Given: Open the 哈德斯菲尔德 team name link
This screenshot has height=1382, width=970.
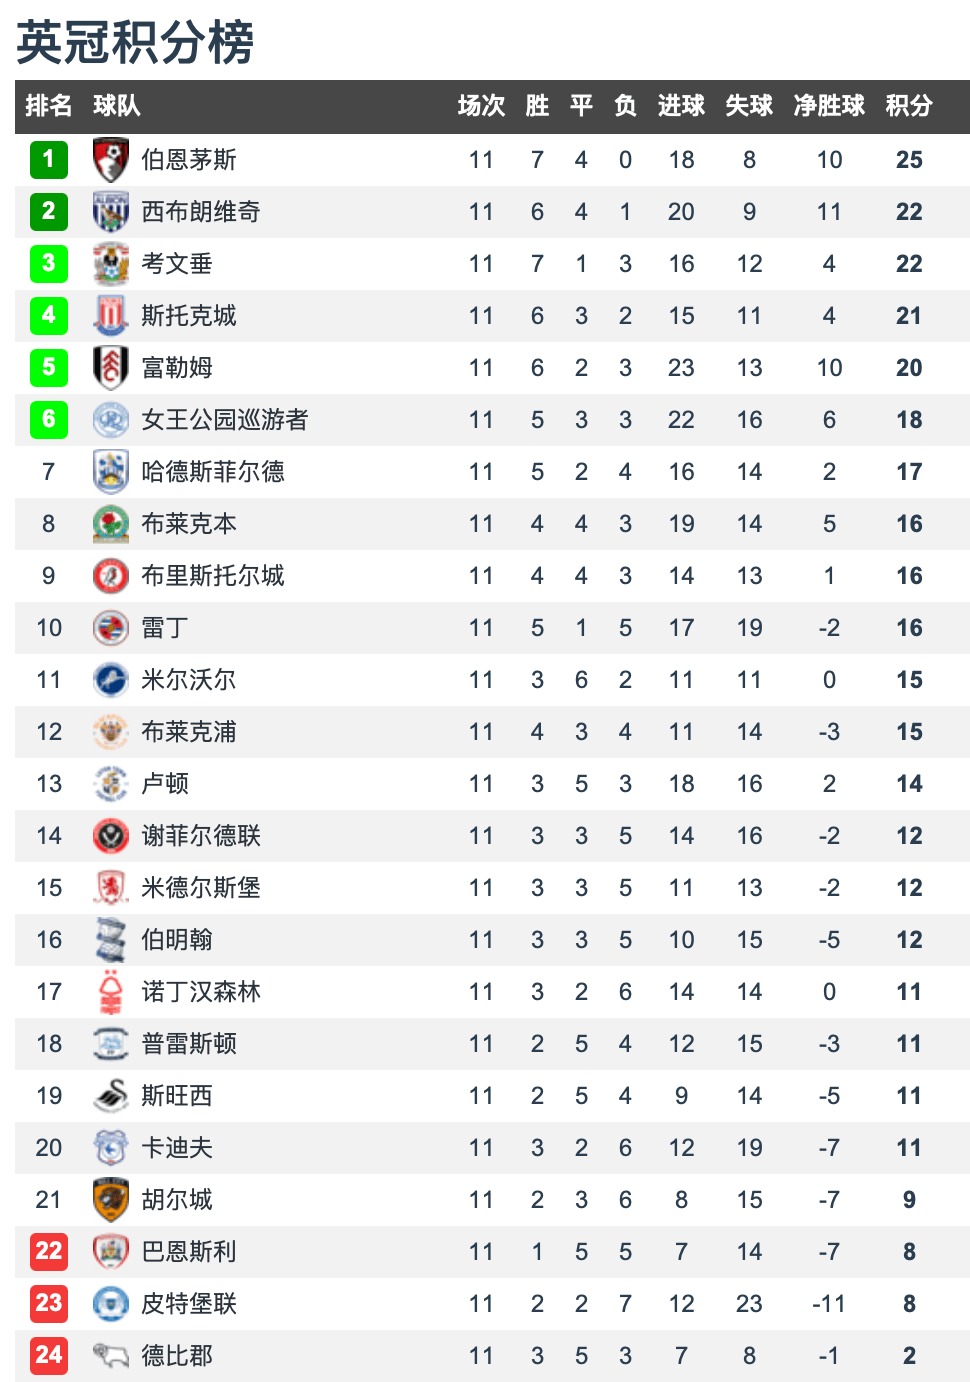Looking at the screenshot, I should point(212,472).
